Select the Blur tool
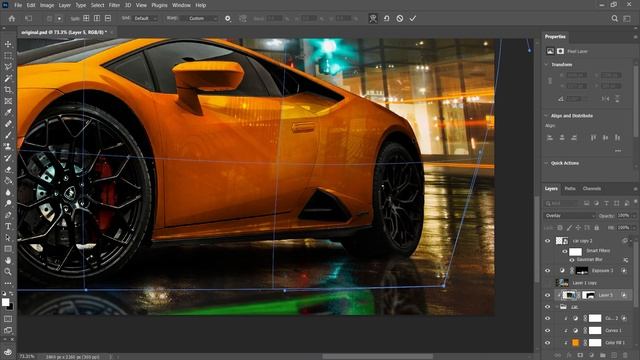The width and height of the screenshot is (640, 360). (8, 192)
